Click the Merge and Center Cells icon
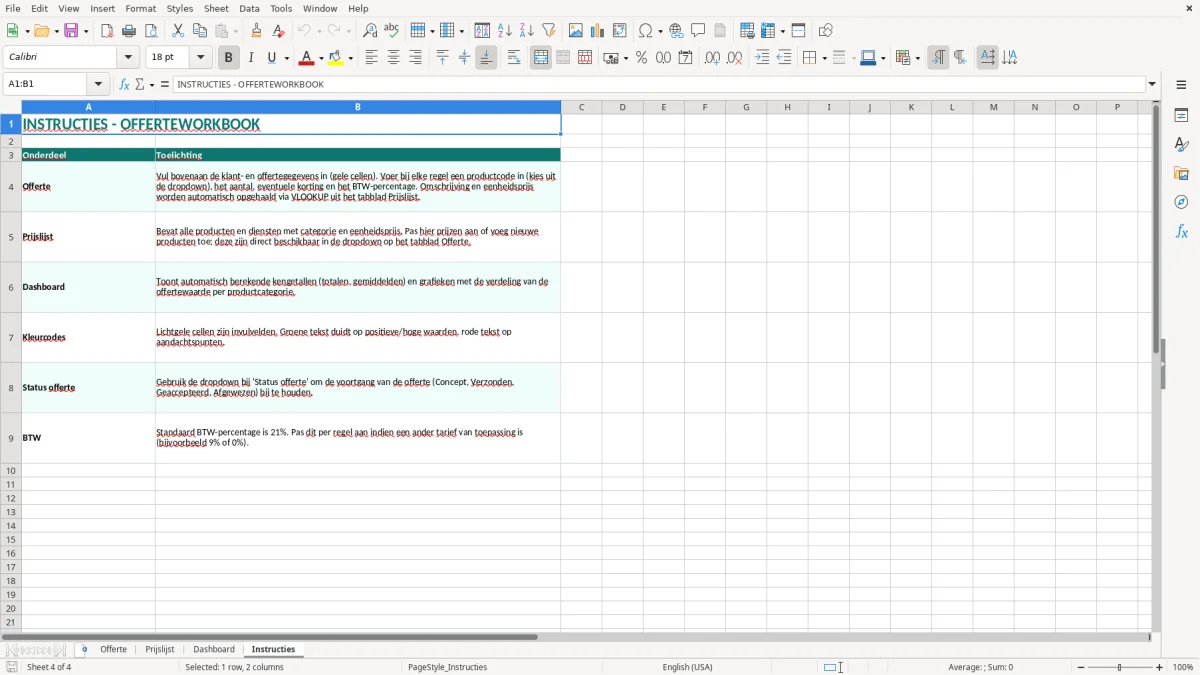 click(541, 58)
